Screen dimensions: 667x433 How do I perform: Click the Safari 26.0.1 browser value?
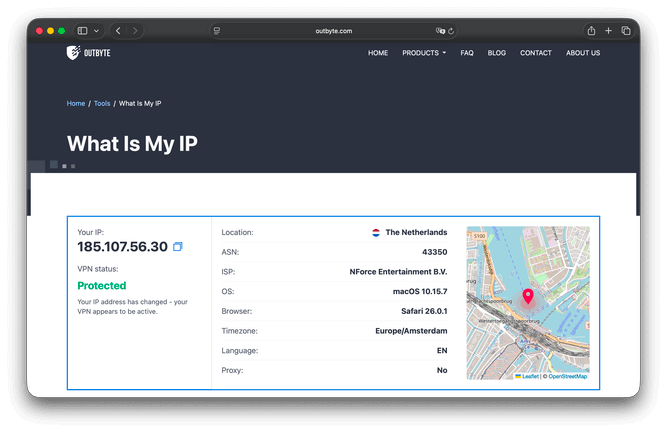coord(424,311)
